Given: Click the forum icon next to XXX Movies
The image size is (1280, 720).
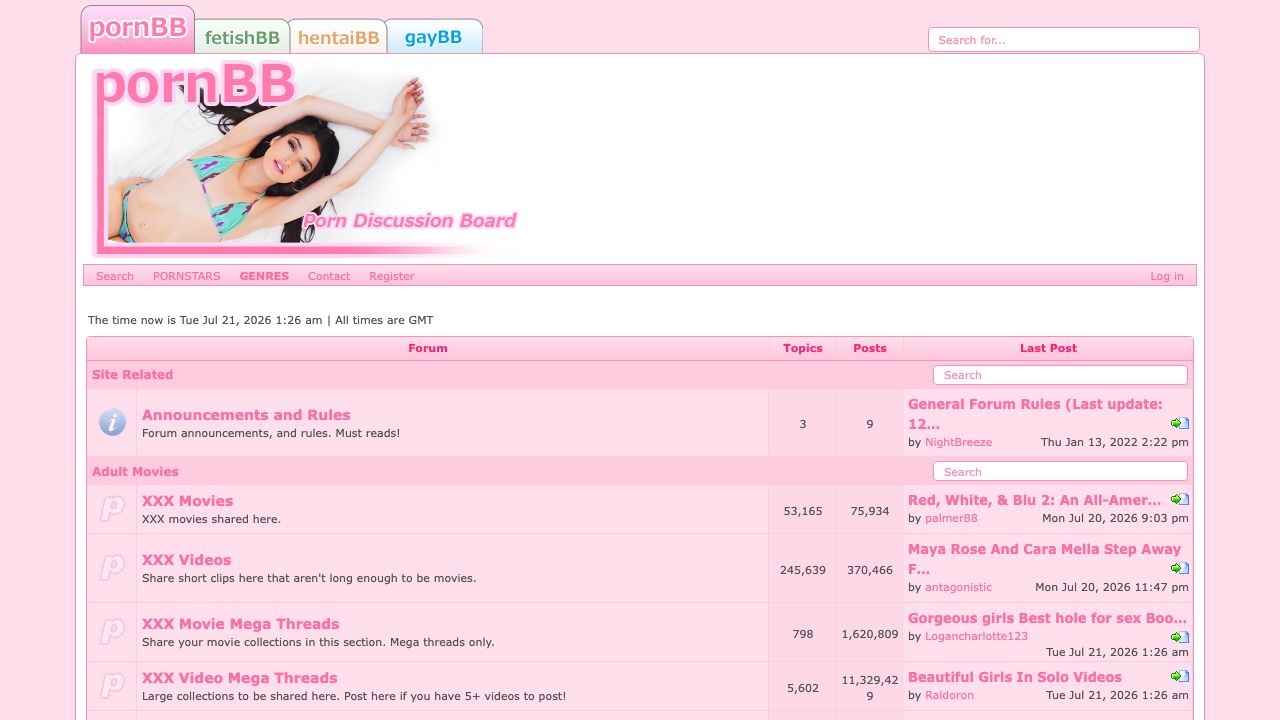Looking at the screenshot, I should click(112, 509).
